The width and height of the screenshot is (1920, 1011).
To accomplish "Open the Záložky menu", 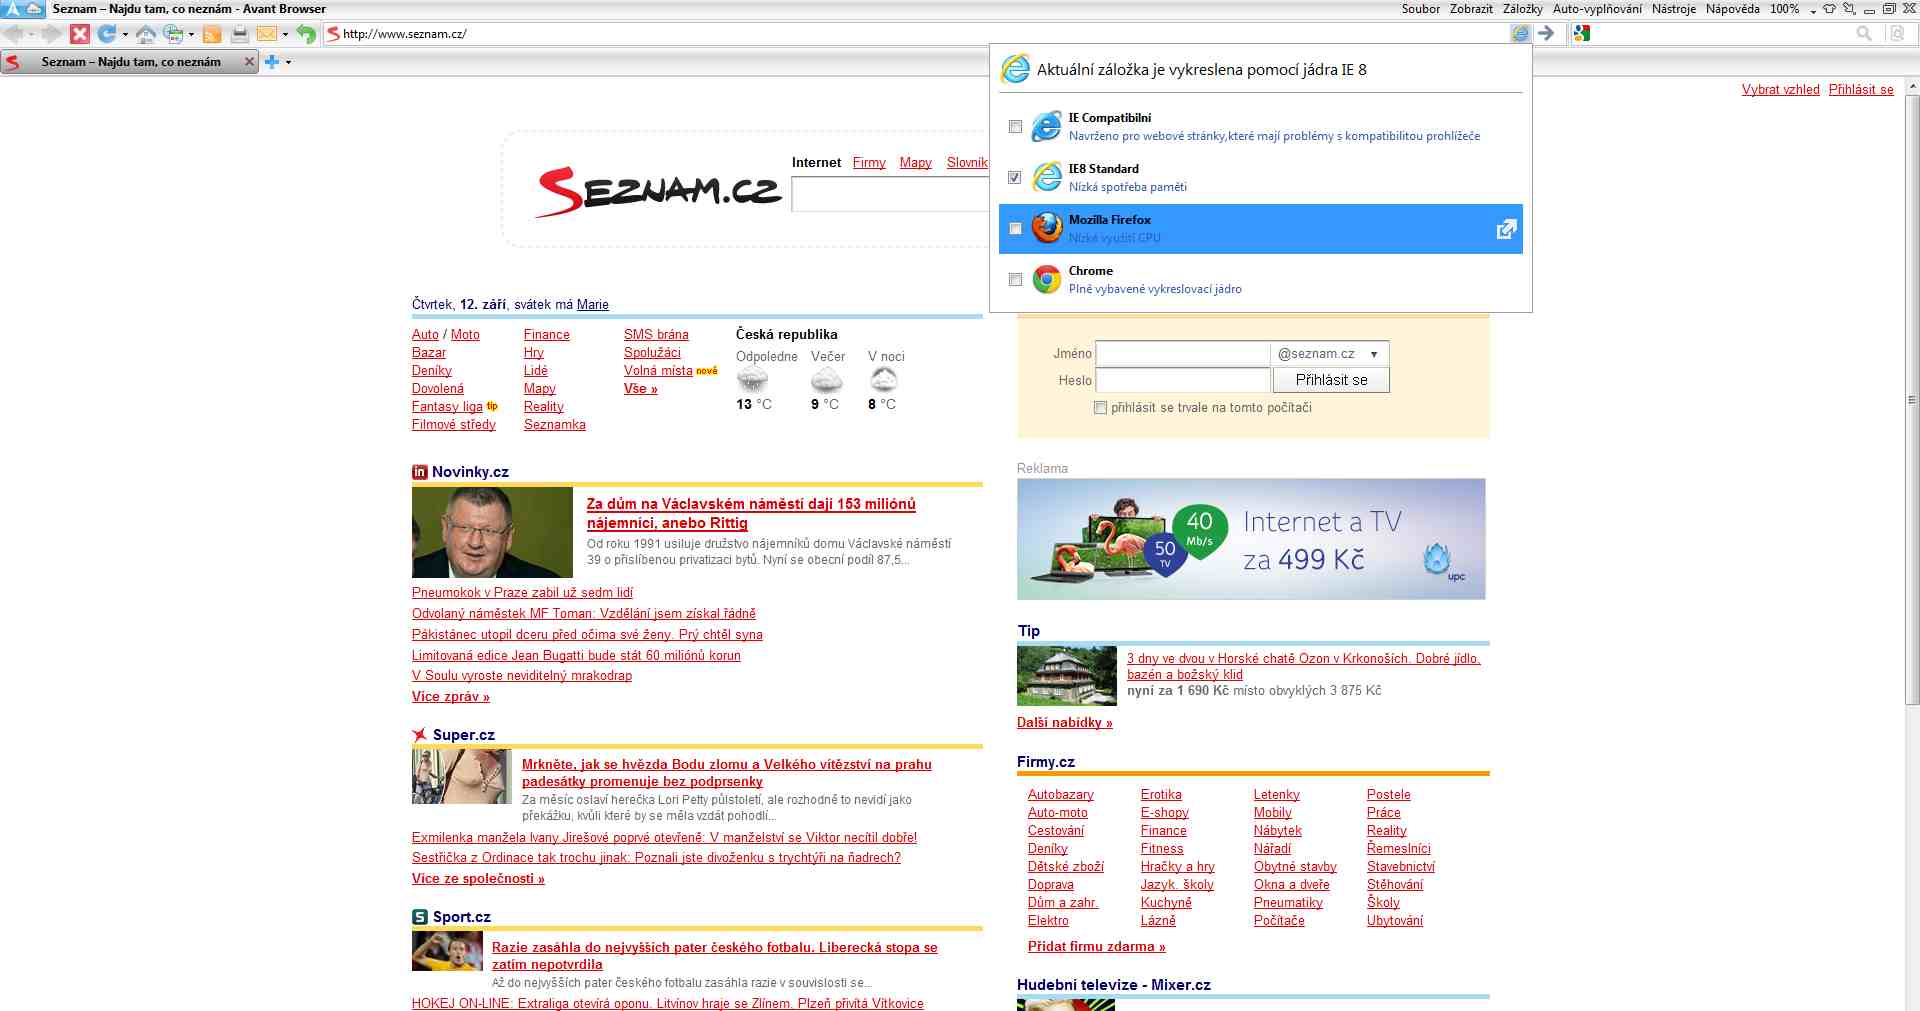I will 1522,9.
